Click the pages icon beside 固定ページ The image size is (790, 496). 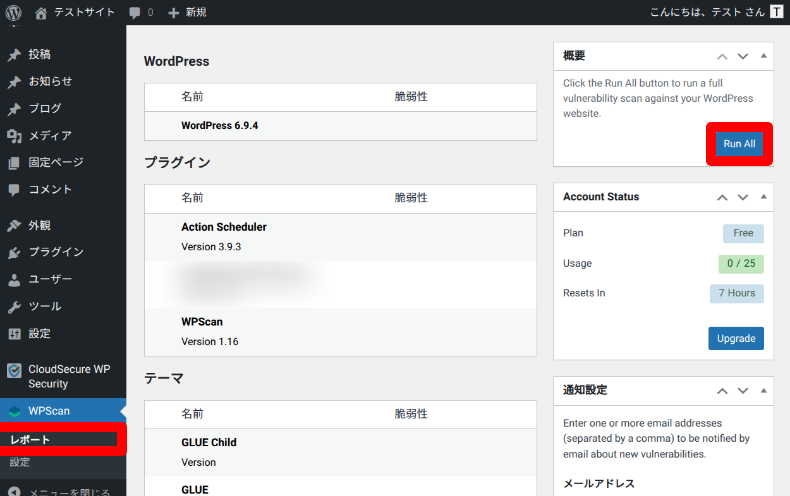coord(14,163)
